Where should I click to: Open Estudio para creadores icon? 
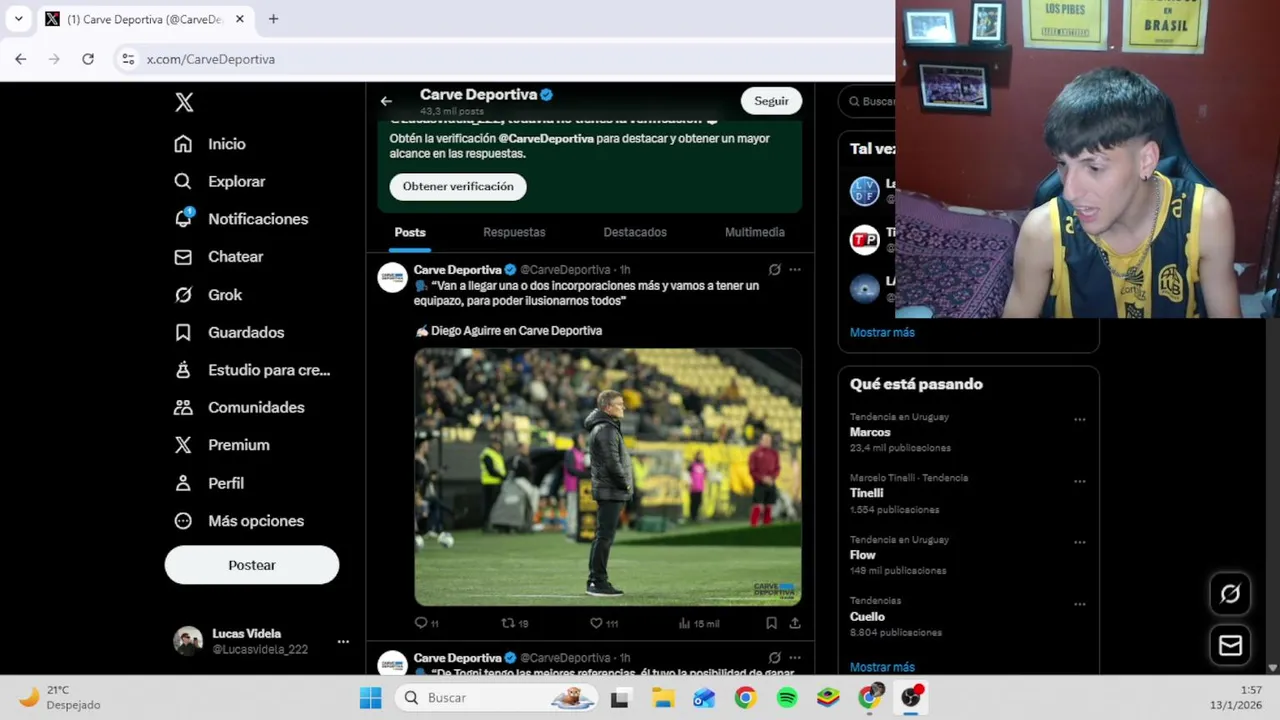click(183, 370)
